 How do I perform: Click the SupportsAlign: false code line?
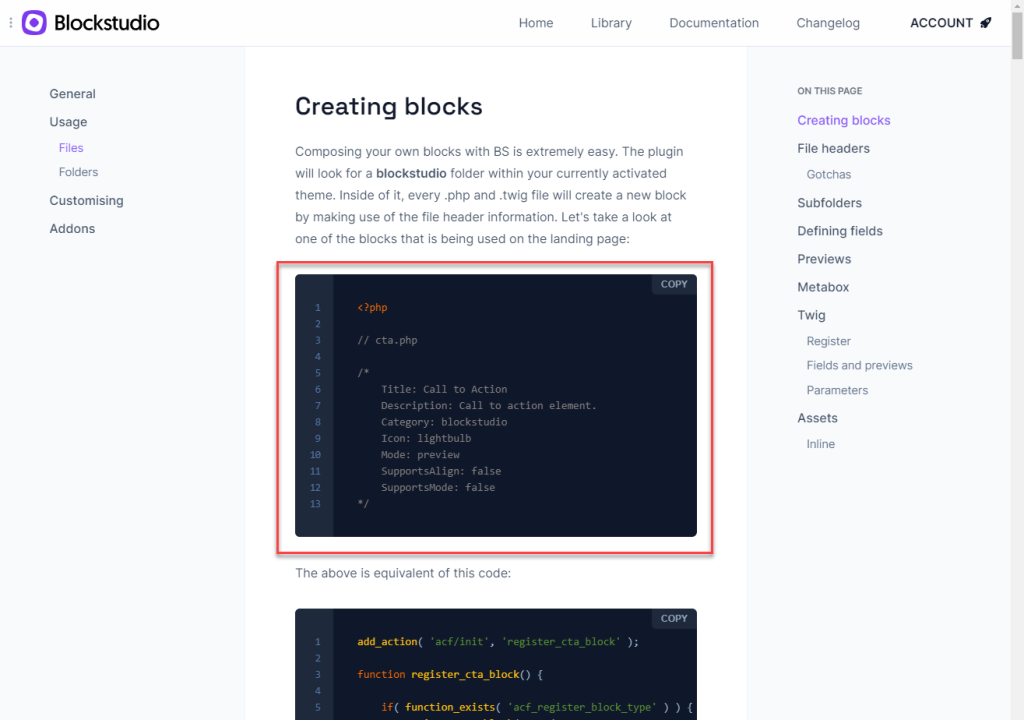(x=441, y=470)
